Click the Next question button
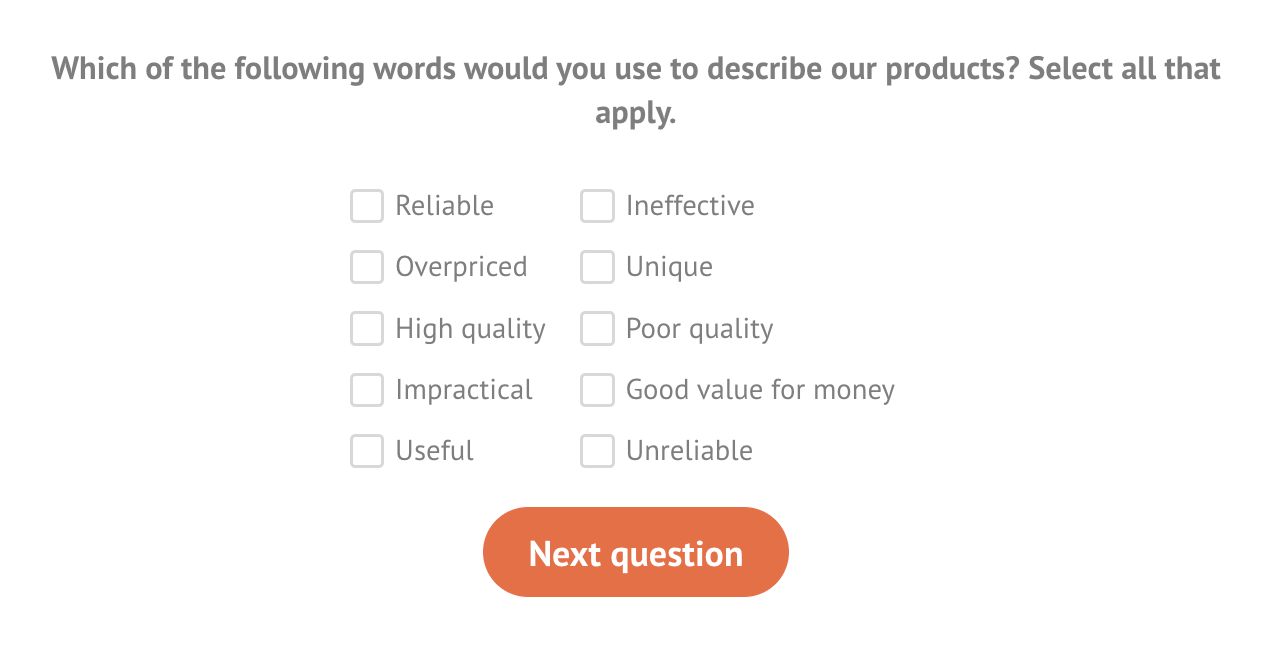 [635, 552]
